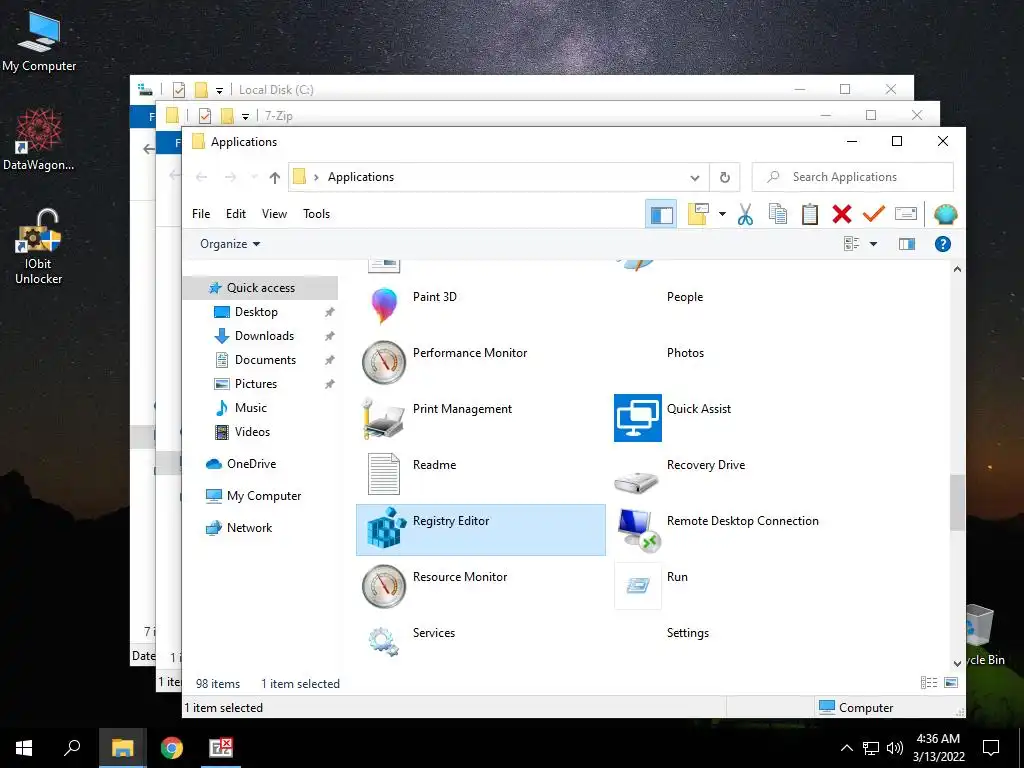
Task: Click the Back navigation arrow
Action: [202, 177]
